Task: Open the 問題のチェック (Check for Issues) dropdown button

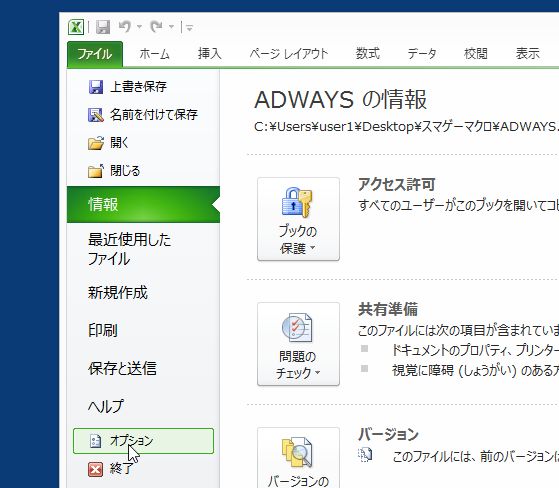Action: pos(298,344)
